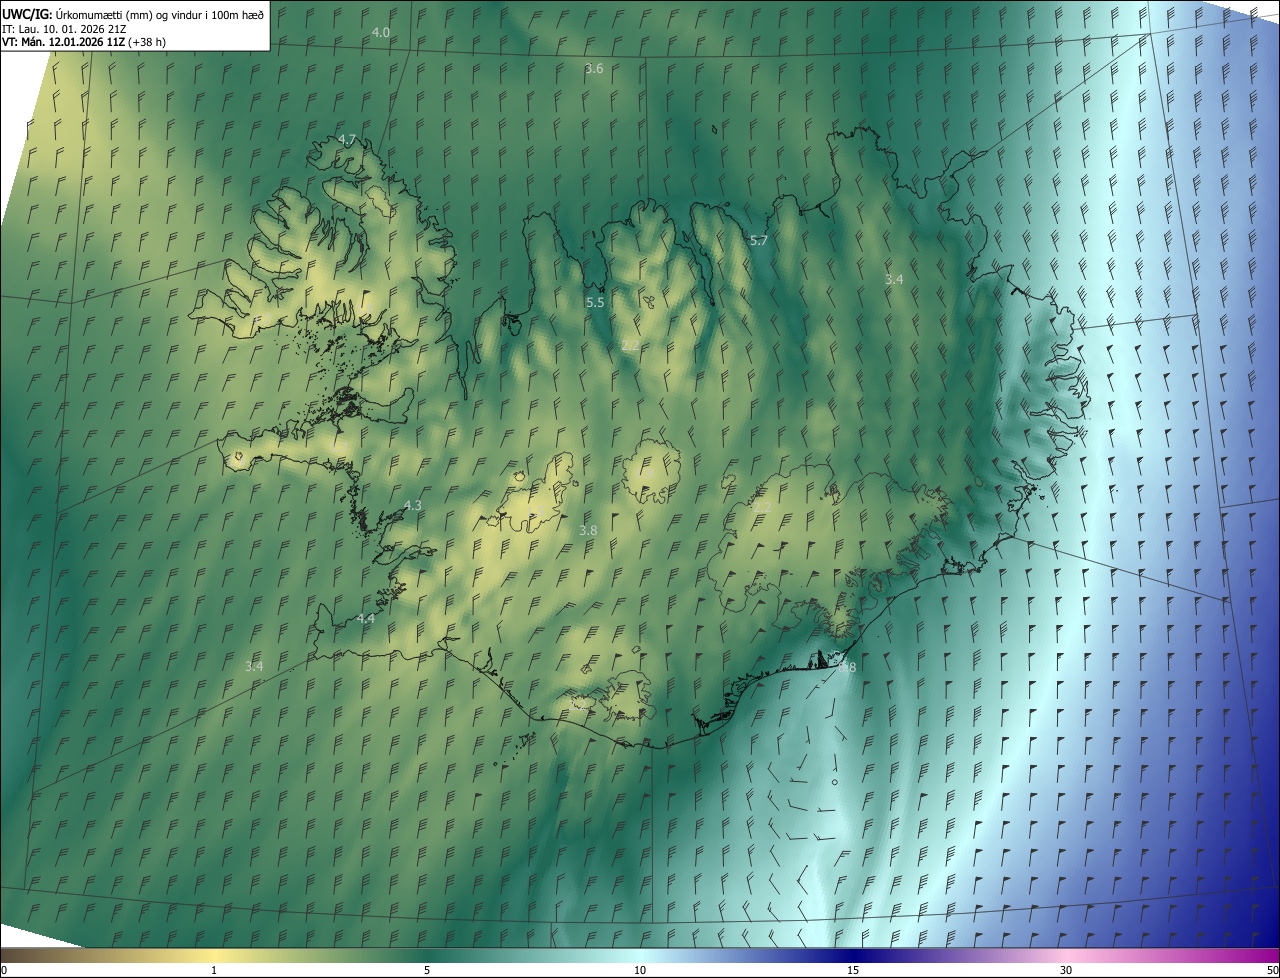
Task: Click the 8.8 value label on the southeast coast
Action: click(x=846, y=667)
